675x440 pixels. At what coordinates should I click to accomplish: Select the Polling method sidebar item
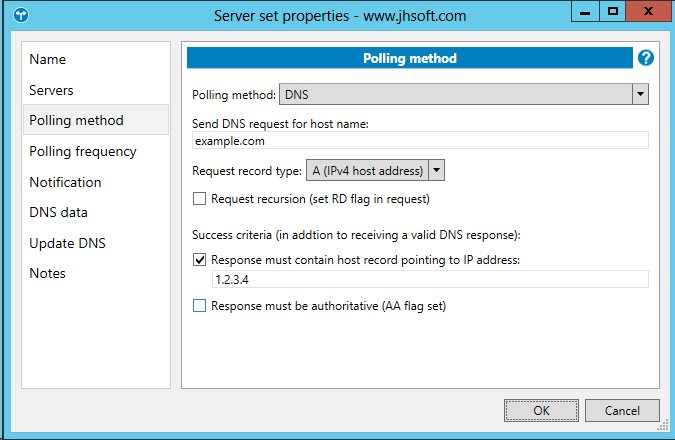pos(76,120)
